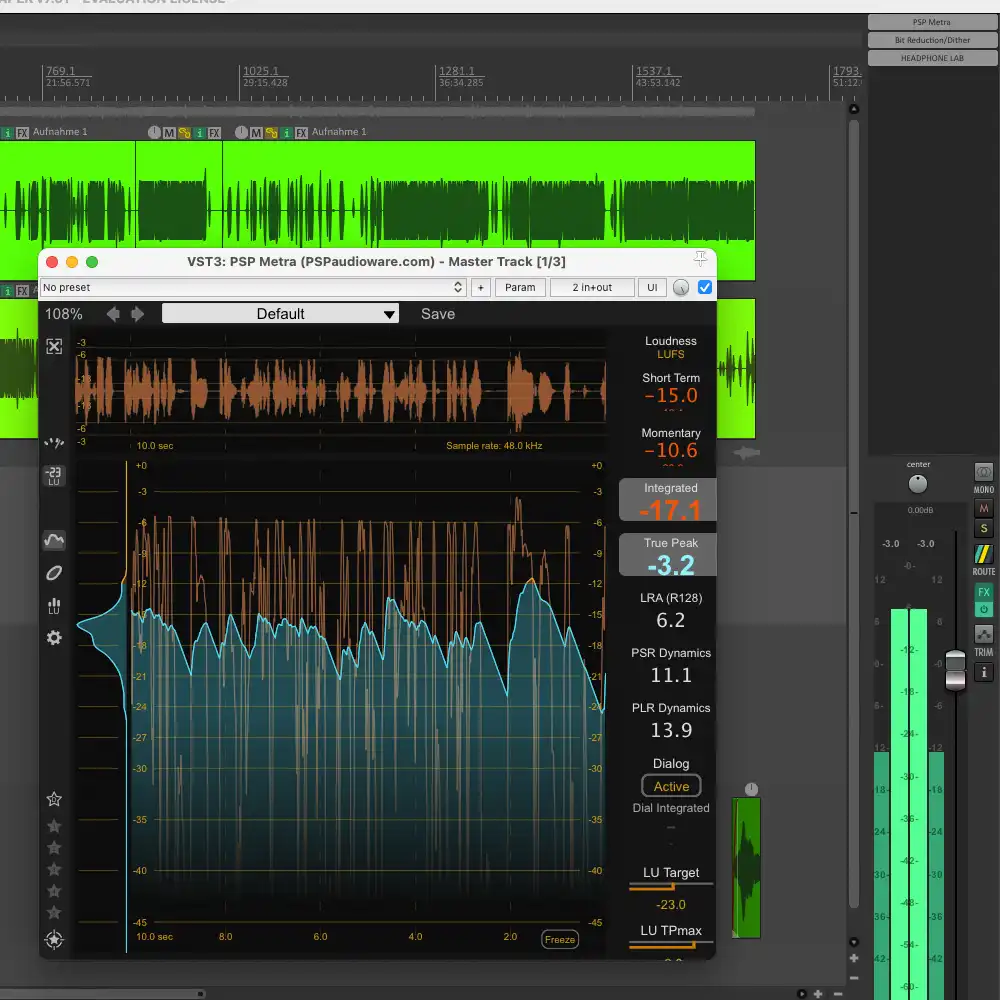
Task: Open the '2 in+out' pin connector
Action: point(592,288)
